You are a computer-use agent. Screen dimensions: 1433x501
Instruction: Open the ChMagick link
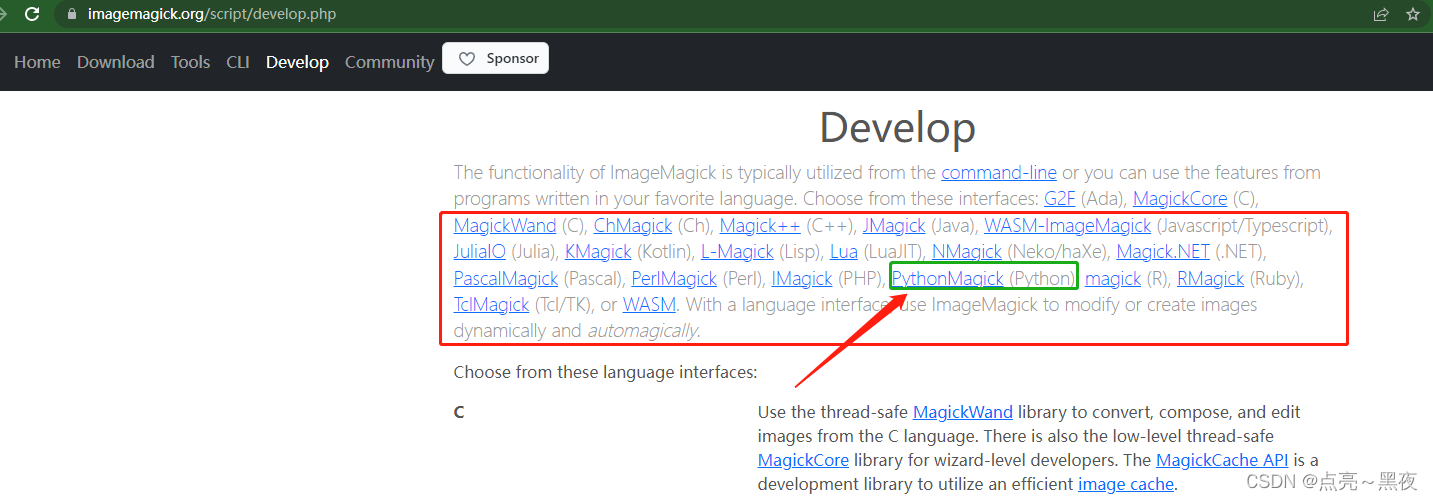633,225
